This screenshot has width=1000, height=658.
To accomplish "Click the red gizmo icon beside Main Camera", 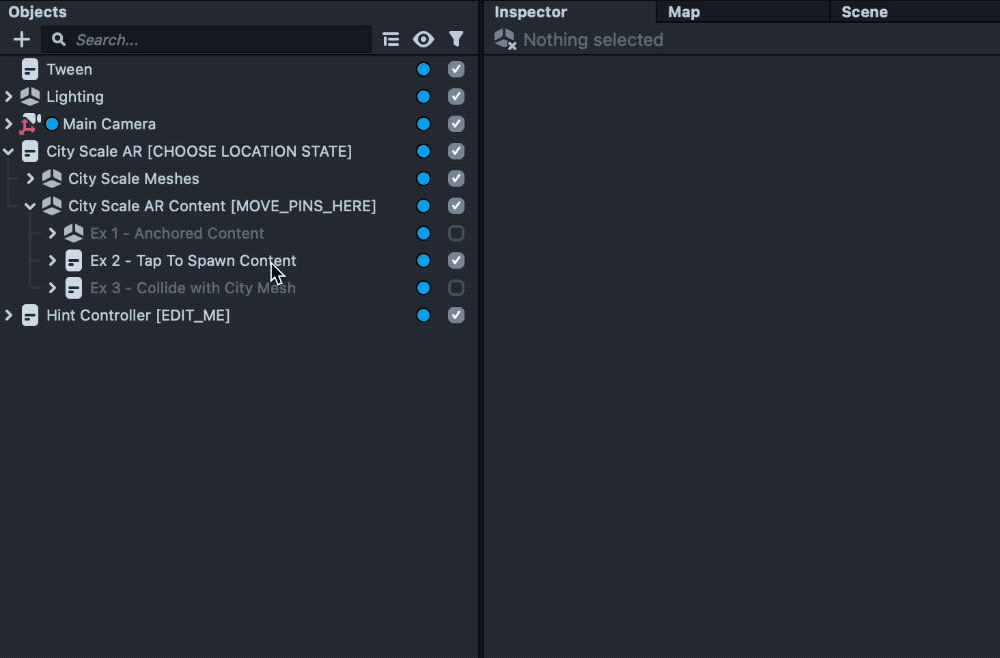I will pos(29,124).
